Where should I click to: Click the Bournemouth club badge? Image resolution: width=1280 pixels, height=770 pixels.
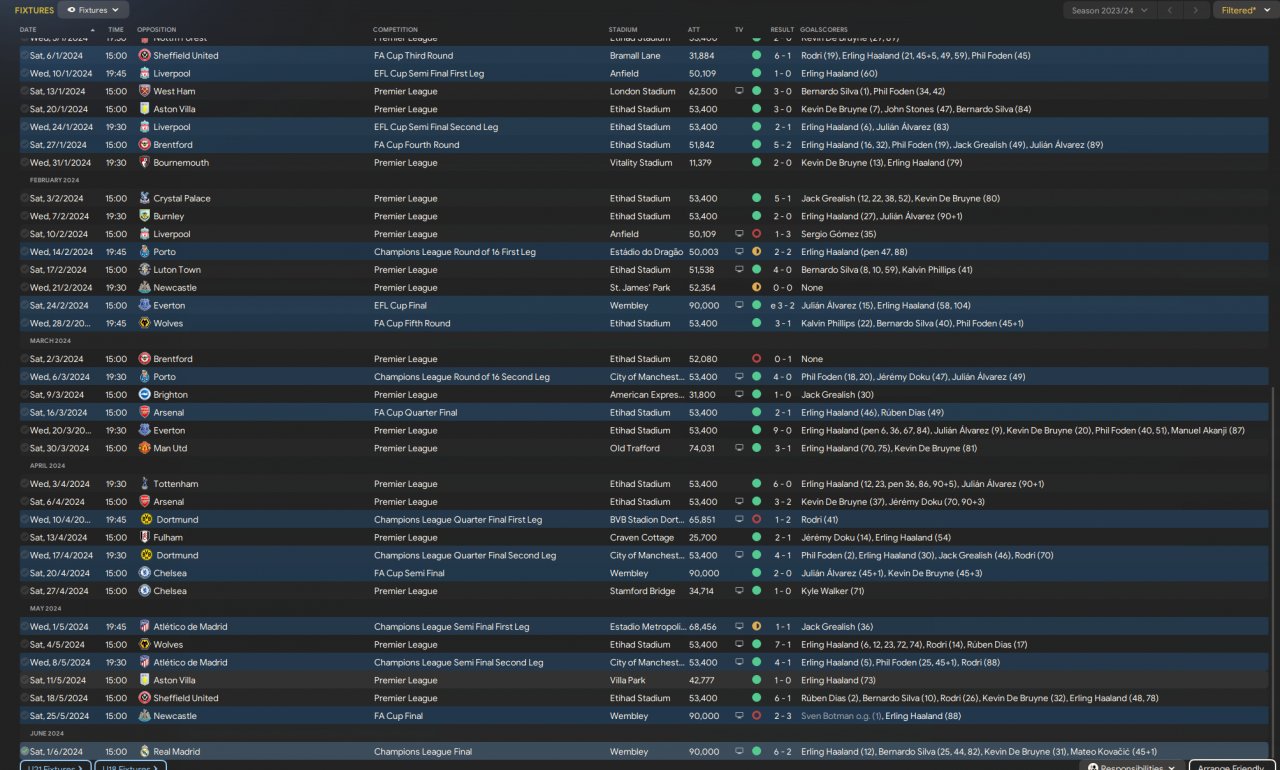145,163
